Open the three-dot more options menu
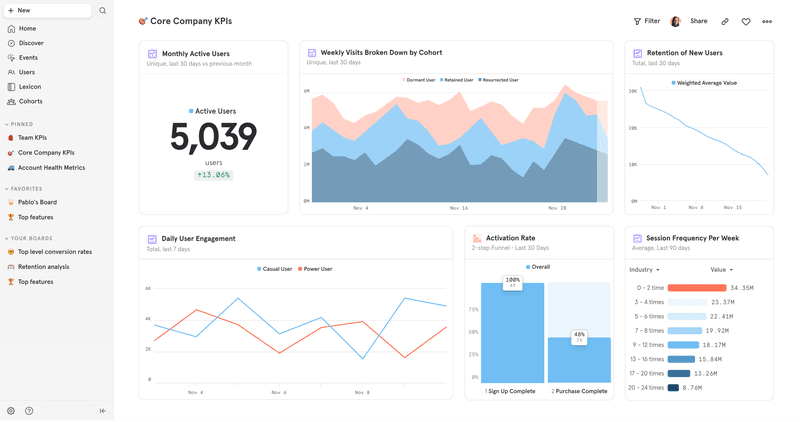The image size is (800, 422). [767, 21]
